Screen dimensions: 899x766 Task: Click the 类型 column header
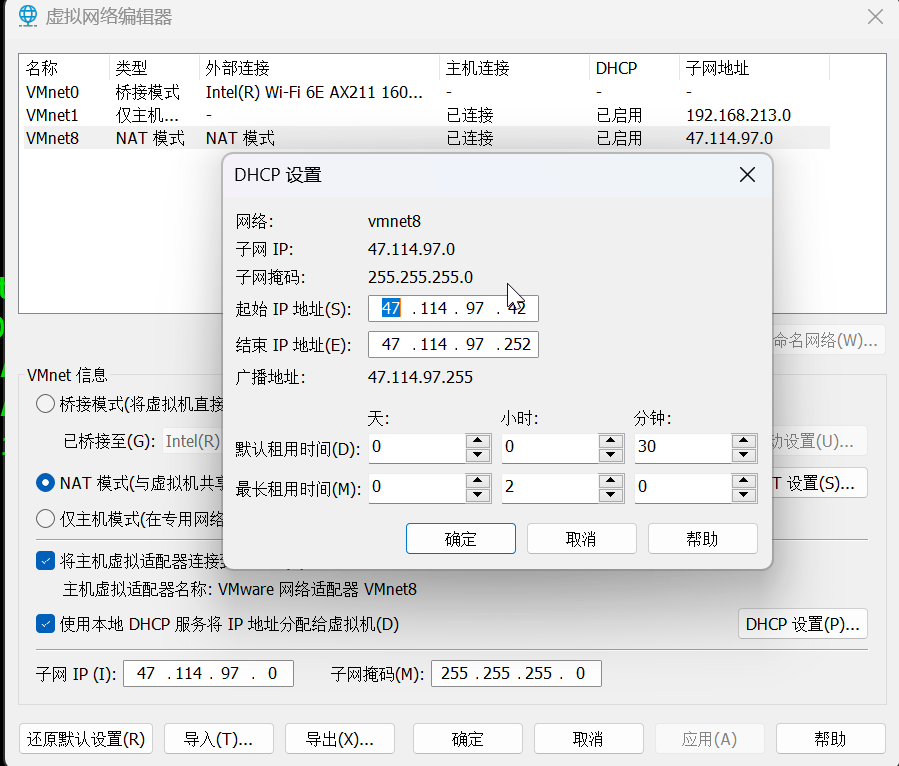coord(154,68)
